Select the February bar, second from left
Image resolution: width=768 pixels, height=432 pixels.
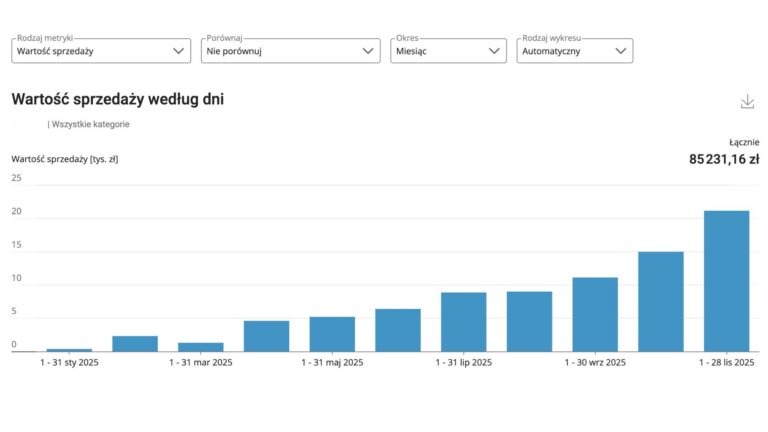[x=135, y=343]
